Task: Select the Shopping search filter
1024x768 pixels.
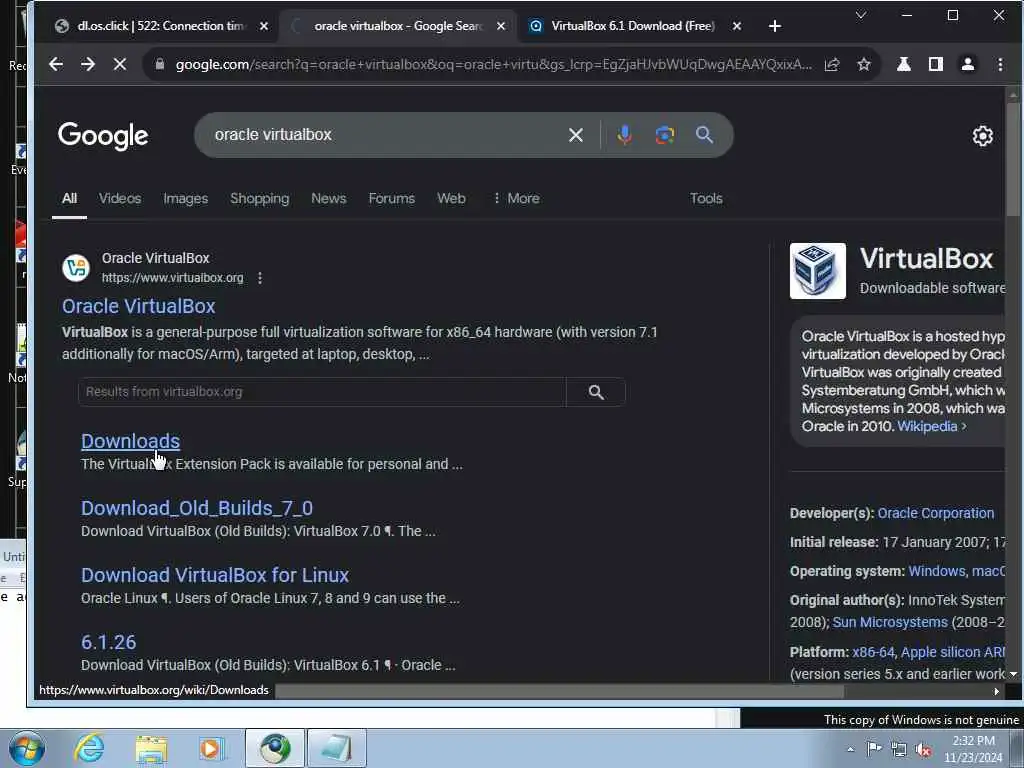Action: (259, 199)
